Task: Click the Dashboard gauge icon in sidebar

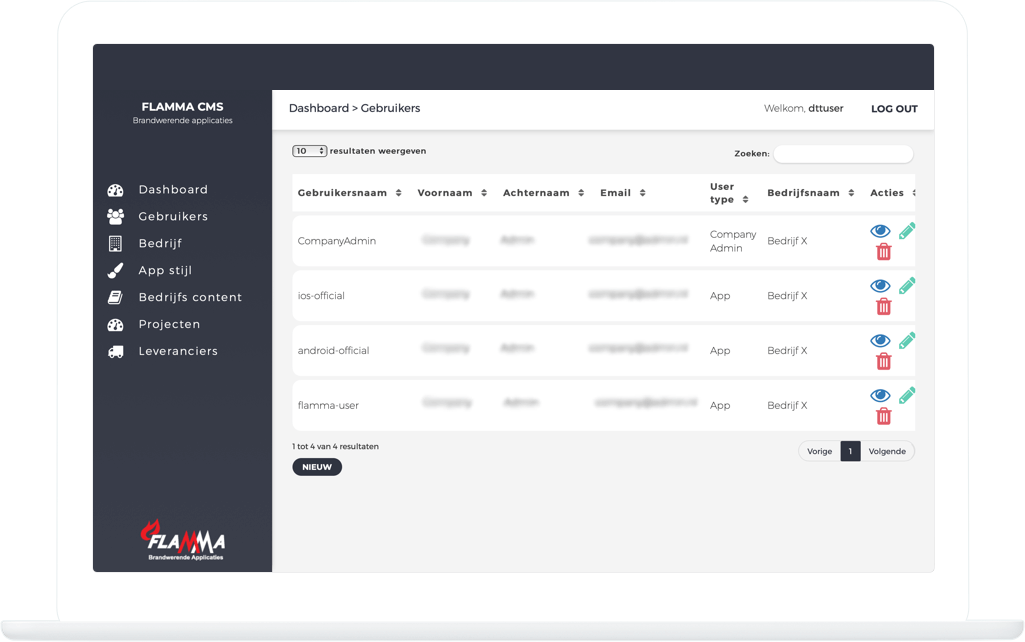Action: (116, 190)
